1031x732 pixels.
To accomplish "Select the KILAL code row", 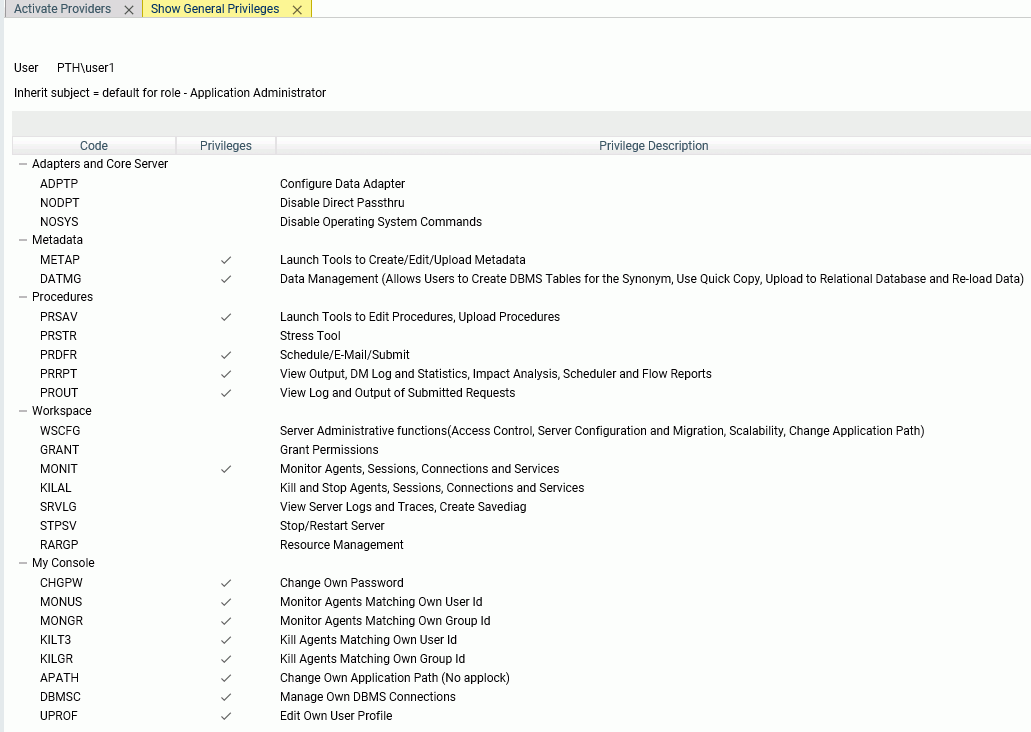I will click(55, 489).
